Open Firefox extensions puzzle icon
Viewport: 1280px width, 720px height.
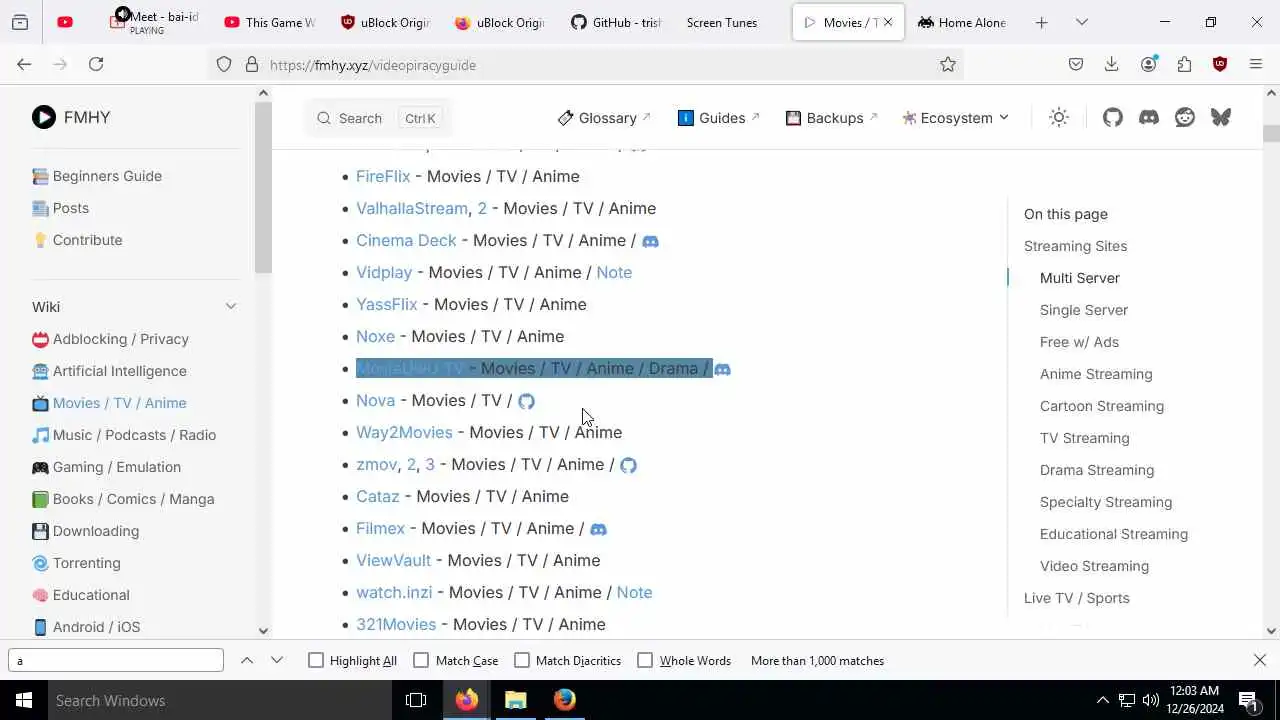[1184, 64]
